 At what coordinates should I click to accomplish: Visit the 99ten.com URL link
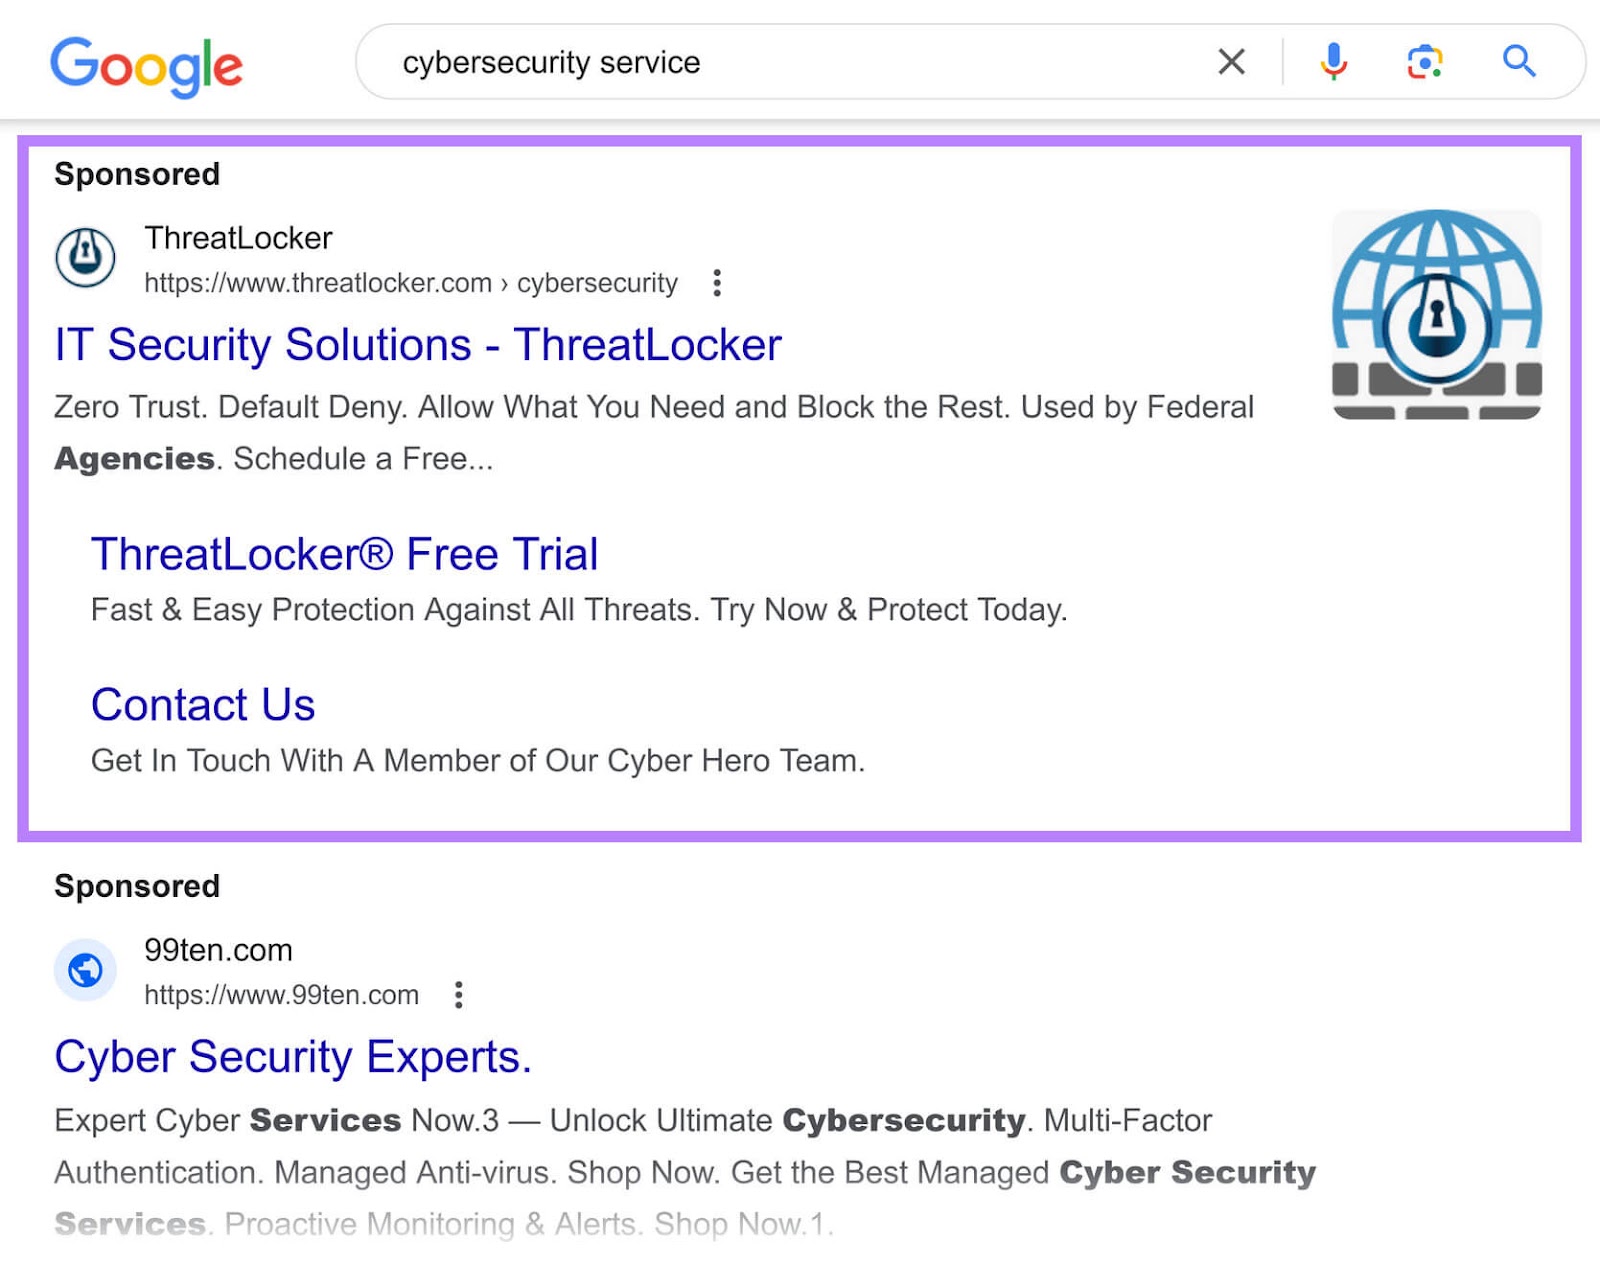(x=280, y=994)
